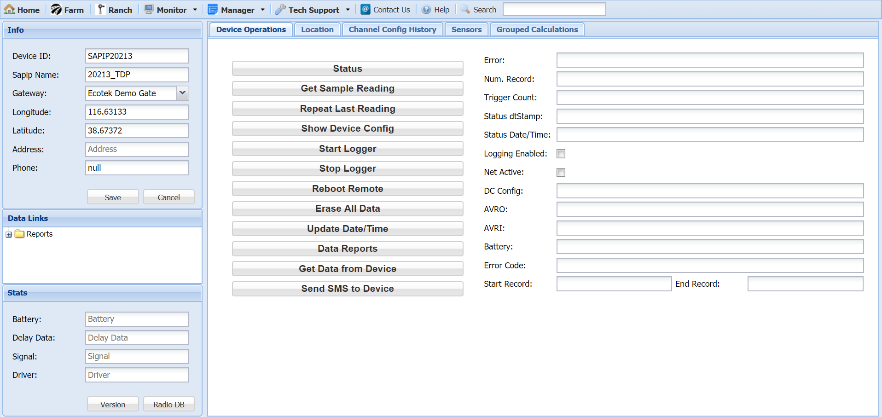Toggle the Net Active checkbox
The height and width of the screenshot is (417, 882).
(x=561, y=173)
